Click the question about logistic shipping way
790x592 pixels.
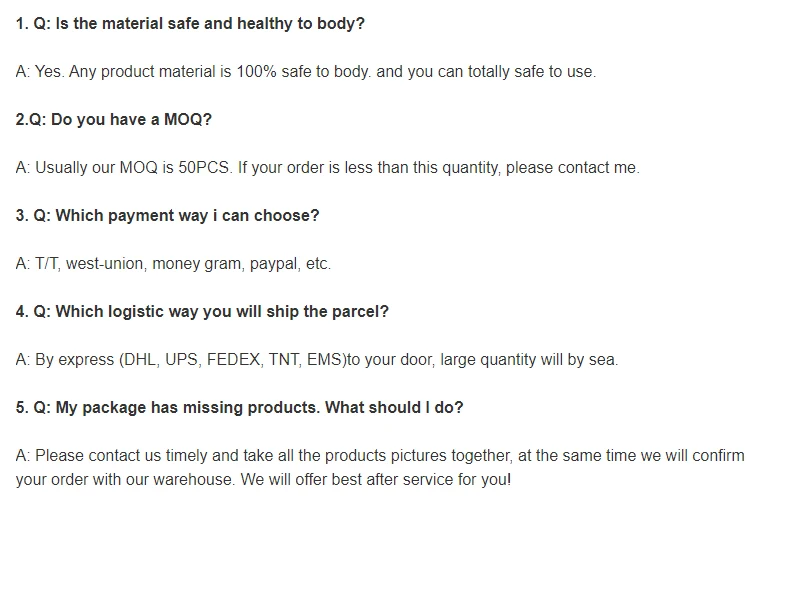[202, 311]
